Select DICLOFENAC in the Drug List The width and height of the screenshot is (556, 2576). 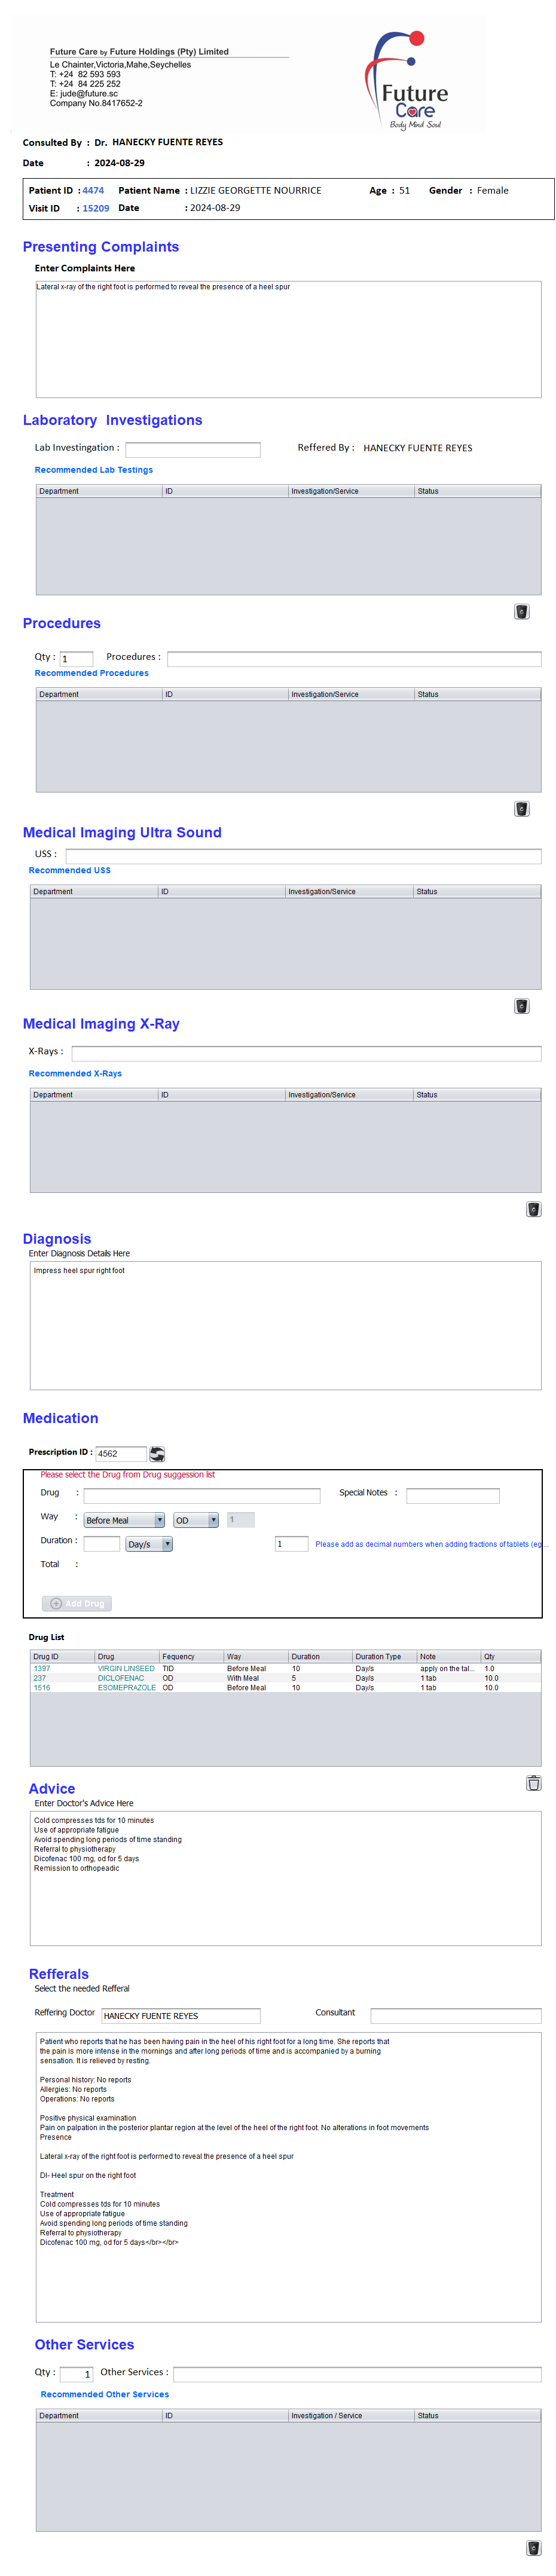click(121, 1678)
